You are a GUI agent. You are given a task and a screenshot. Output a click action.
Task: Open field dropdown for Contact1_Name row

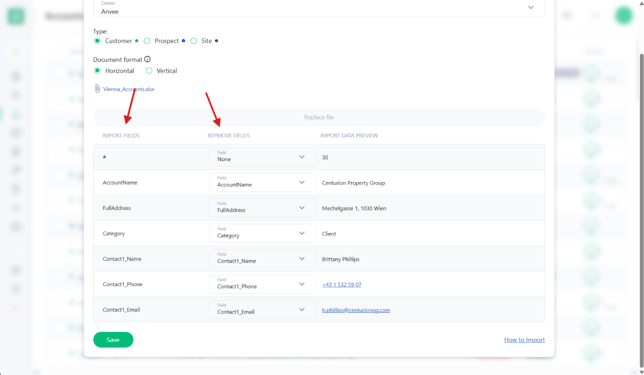(262, 259)
